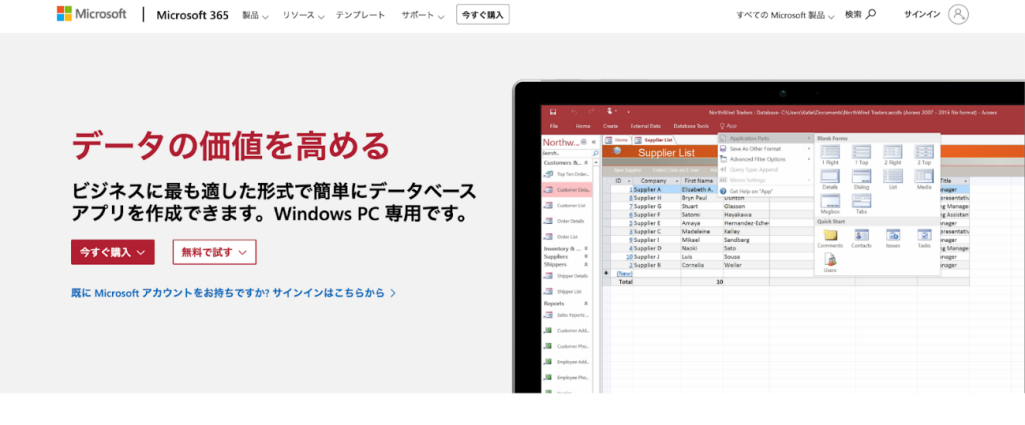Viewport: 1025px width, 425px height.
Task: Open Customer List in navigation pane
Action: 567,205
